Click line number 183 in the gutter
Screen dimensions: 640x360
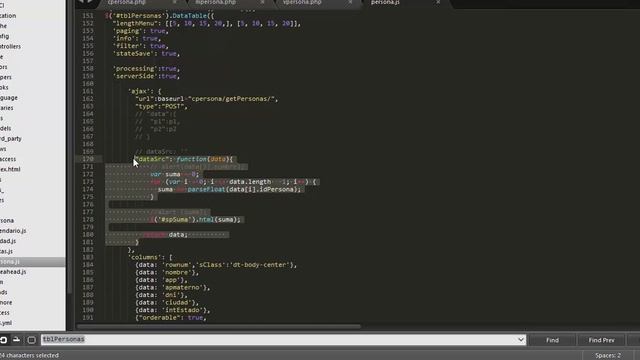pos(88,257)
